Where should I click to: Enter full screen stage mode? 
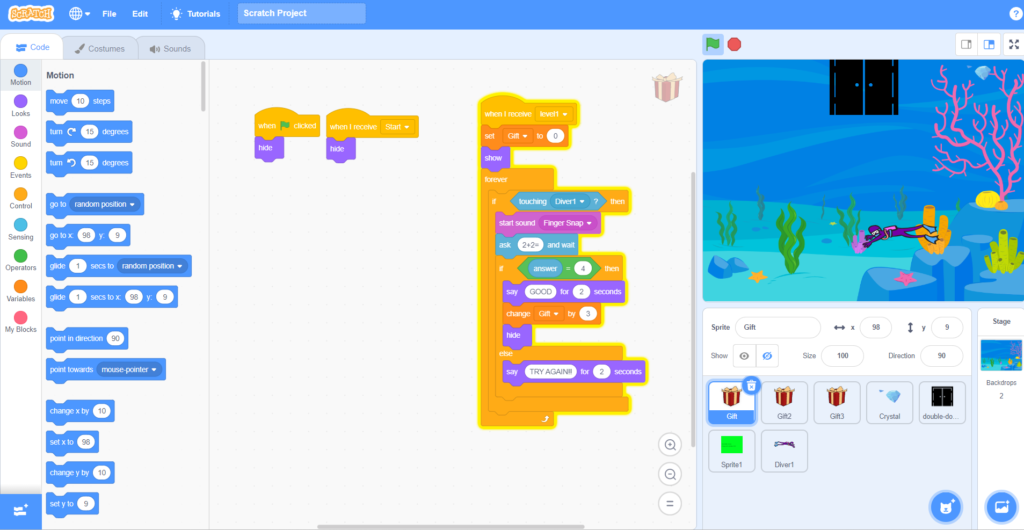click(1012, 44)
